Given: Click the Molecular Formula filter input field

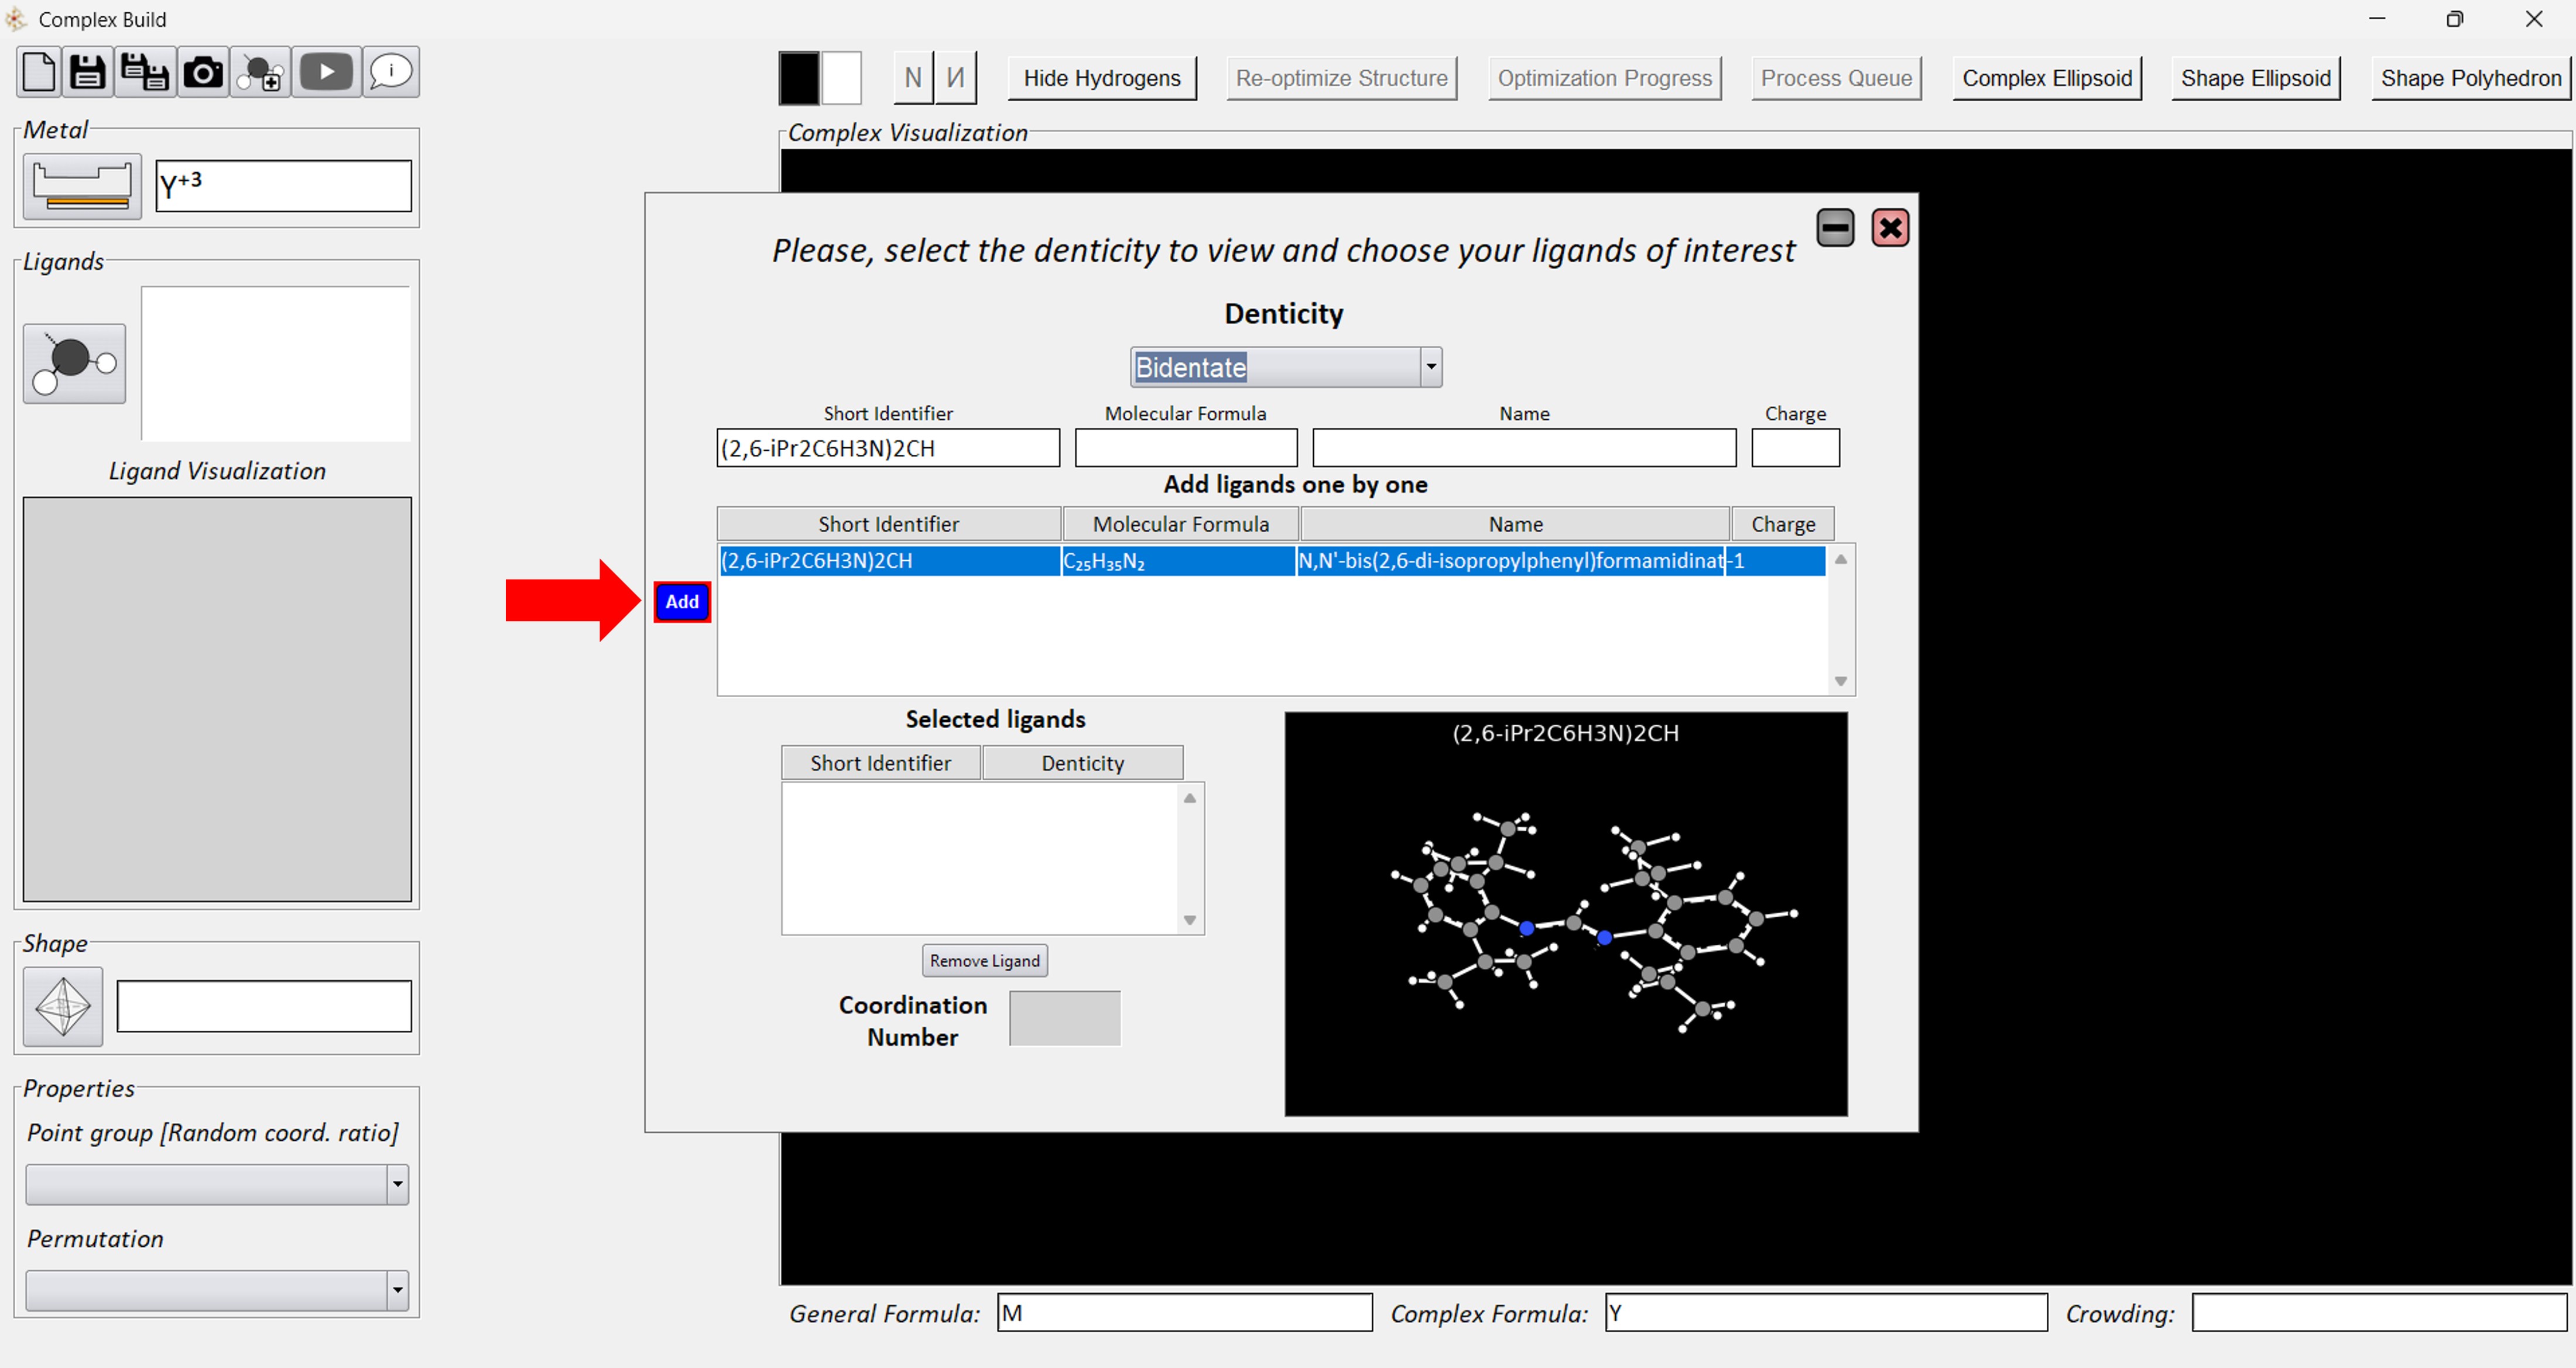Looking at the screenshot, I should 1185,448.
